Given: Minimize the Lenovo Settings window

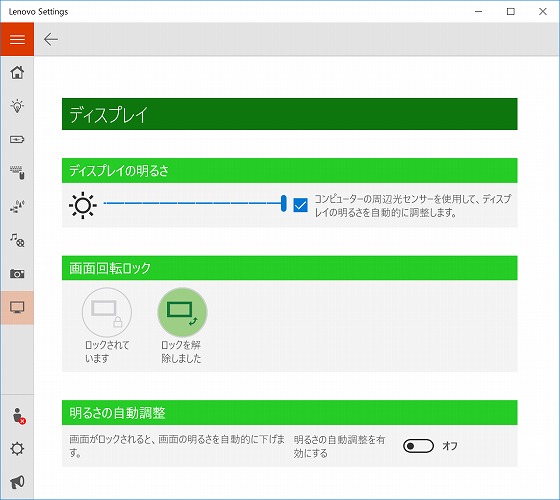Looking at the screenshot, I should [479, 11].
